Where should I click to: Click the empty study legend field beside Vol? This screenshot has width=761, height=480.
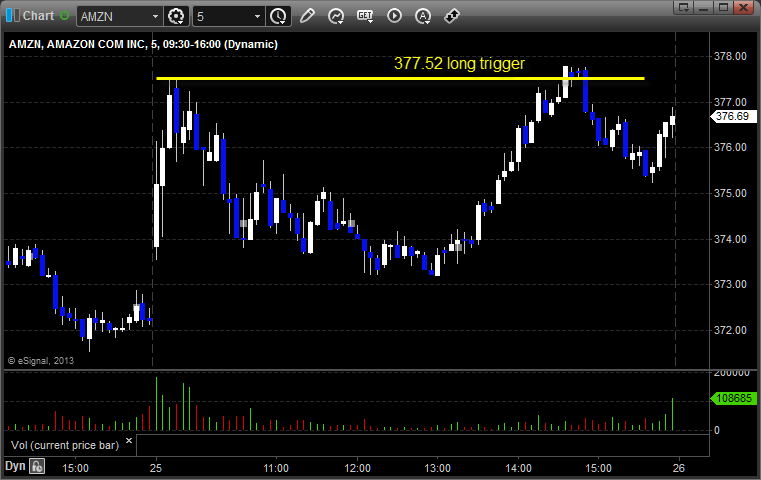click(423, 446)
